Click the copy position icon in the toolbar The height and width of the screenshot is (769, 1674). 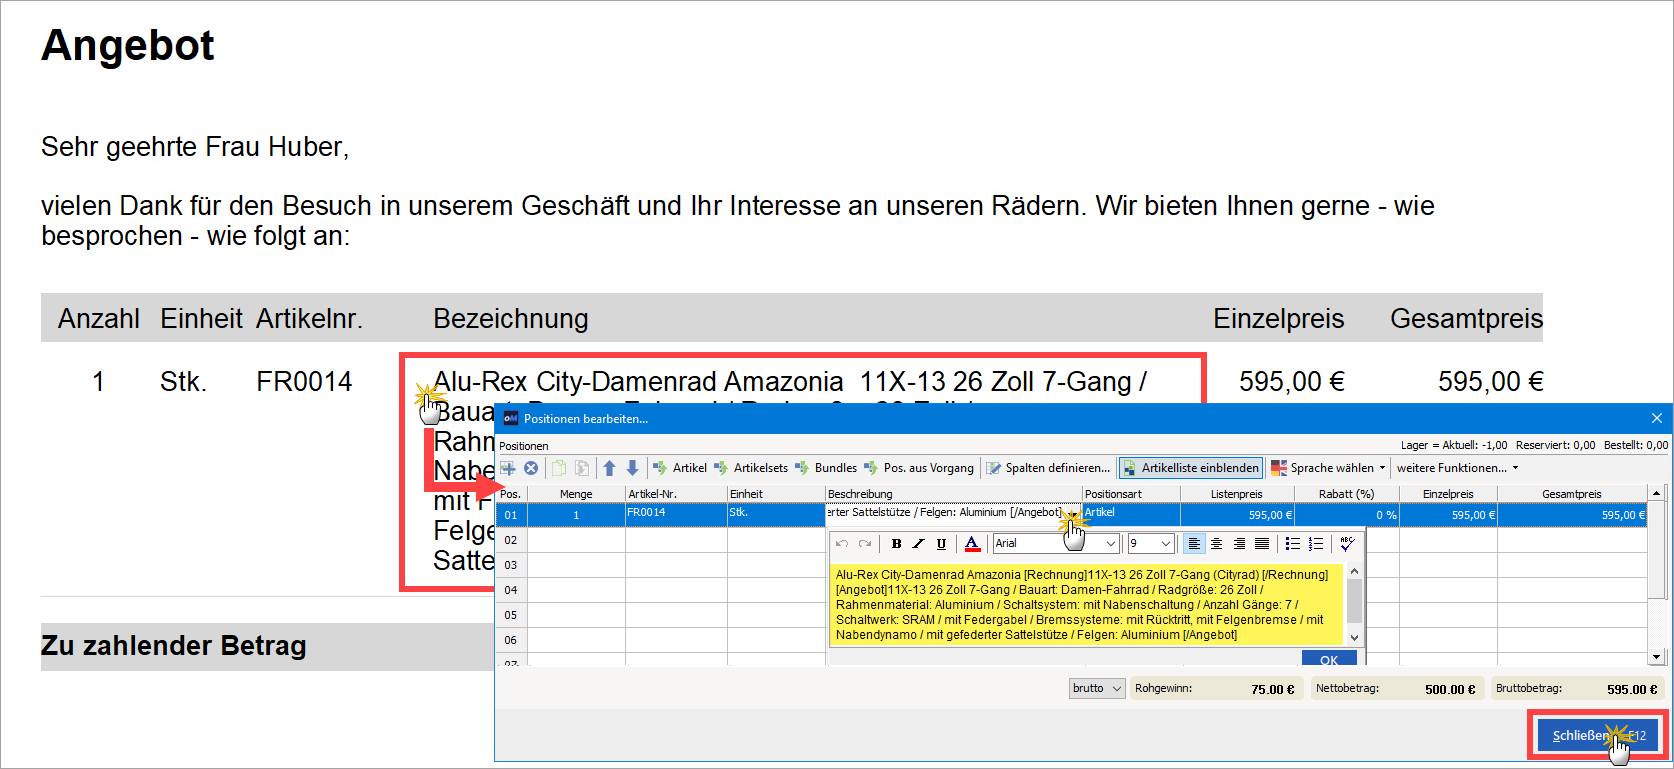click(559, 468)
